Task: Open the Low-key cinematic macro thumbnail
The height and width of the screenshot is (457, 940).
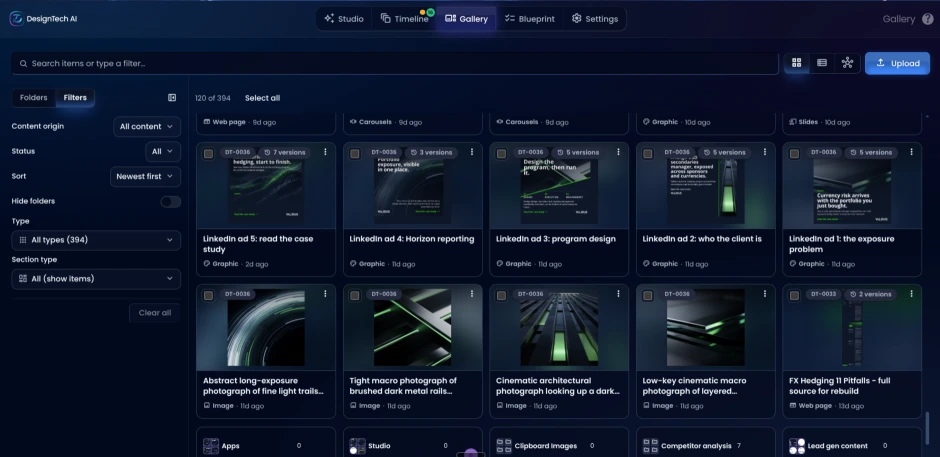Action: point(706,327)
